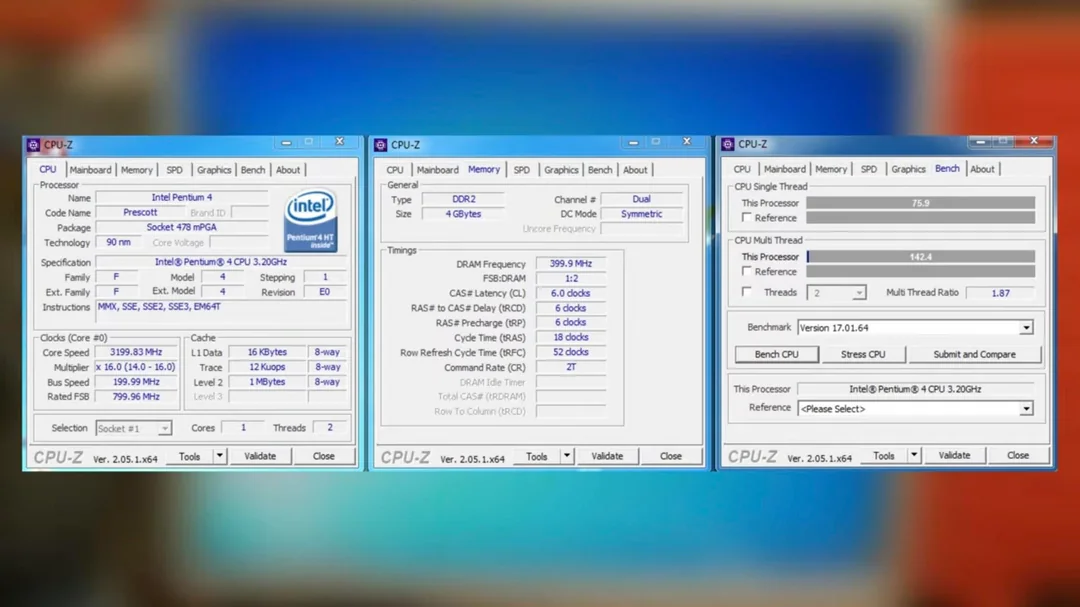
Task: Click the CPU-Z app icon in Bench window title bar
Action: point(727,144)
